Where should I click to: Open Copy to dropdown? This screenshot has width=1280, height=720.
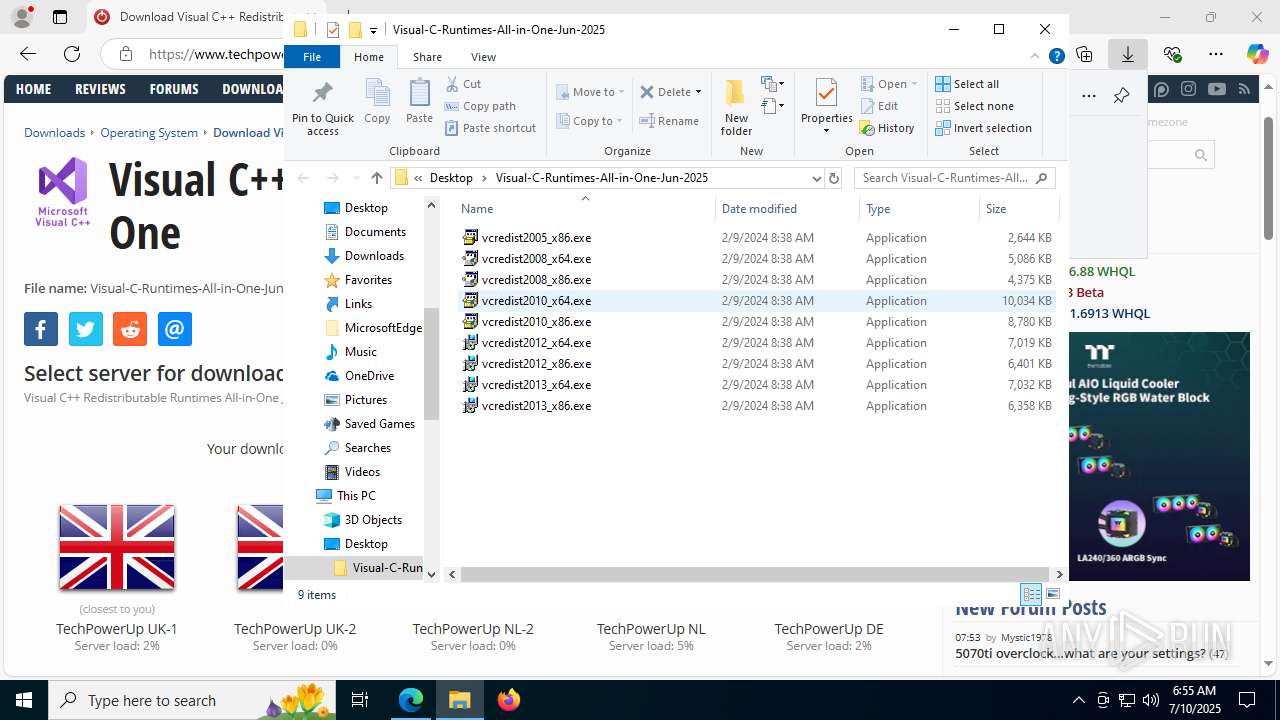tap(589, 121)
